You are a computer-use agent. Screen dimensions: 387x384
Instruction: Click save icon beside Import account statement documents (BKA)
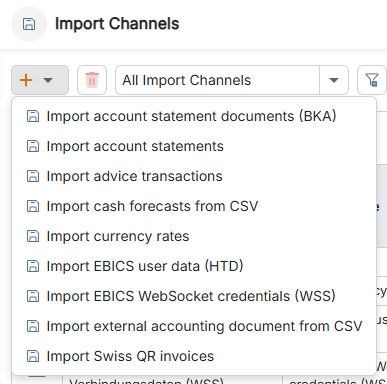tap(33, 116)
